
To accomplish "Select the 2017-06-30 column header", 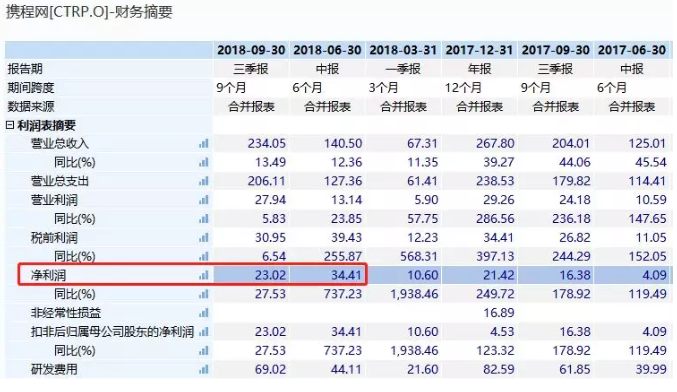I will tap(632, 50).
